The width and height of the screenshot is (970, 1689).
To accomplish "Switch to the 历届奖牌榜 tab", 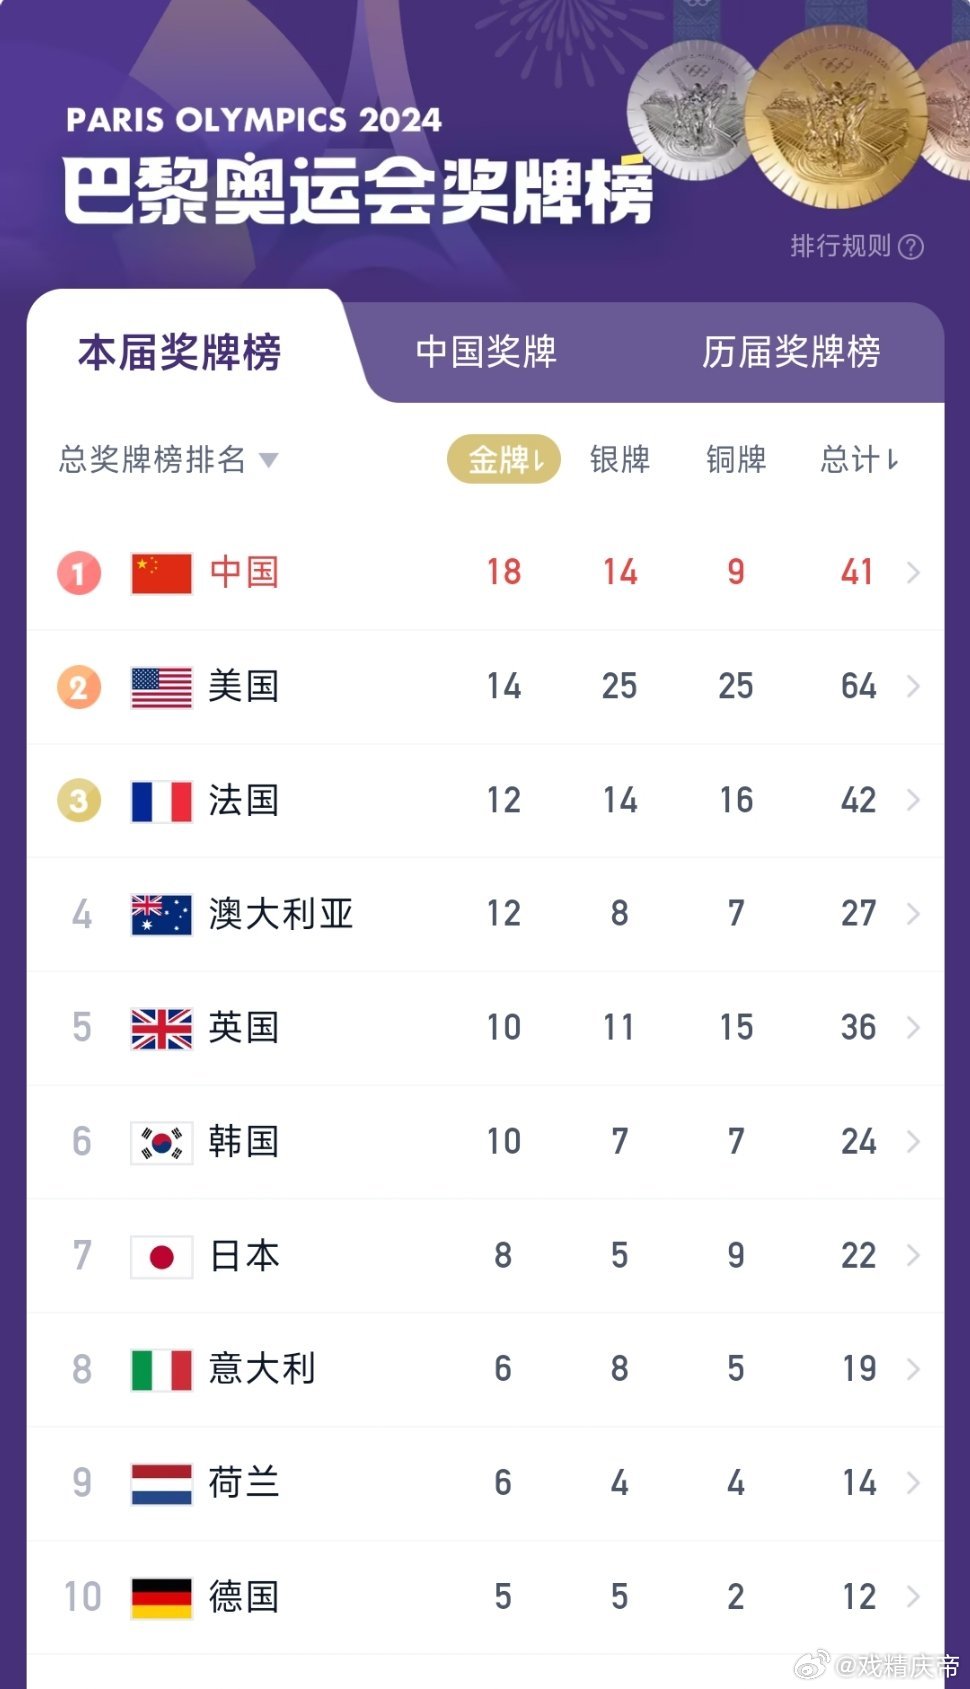I will coord(790,352).
